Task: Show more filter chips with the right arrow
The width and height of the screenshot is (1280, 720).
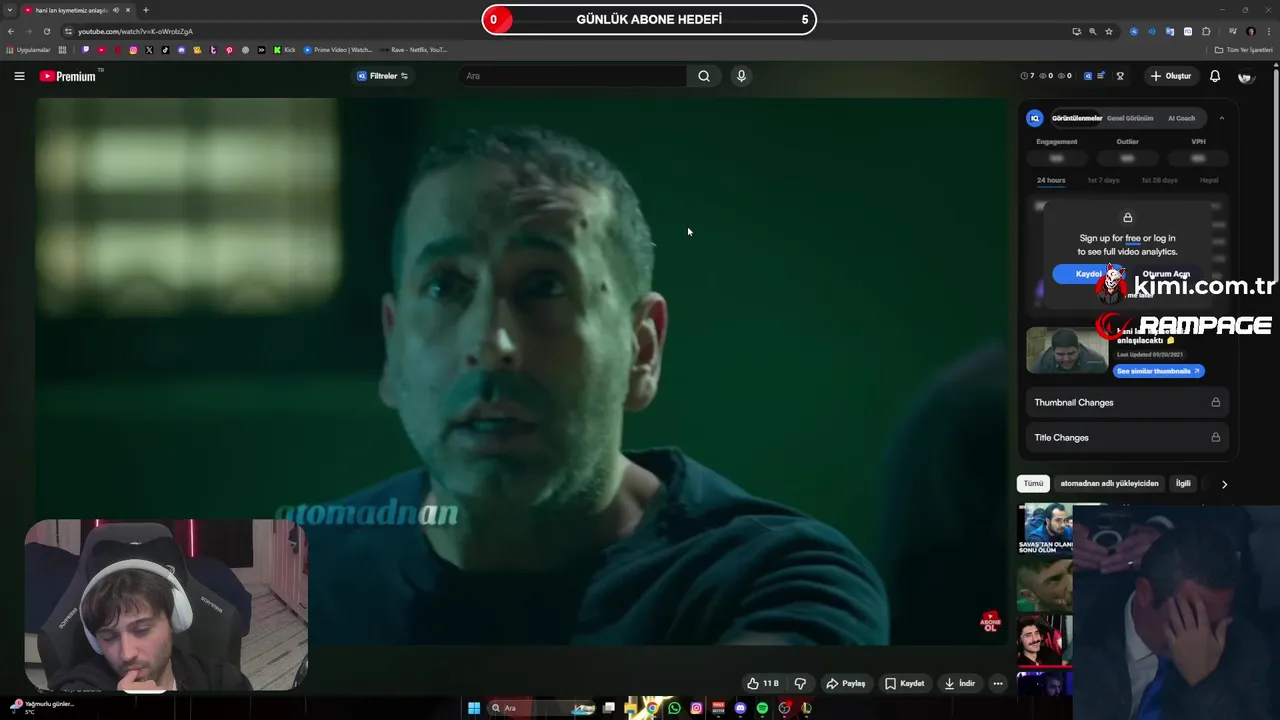Action: tap(1224, 484)
